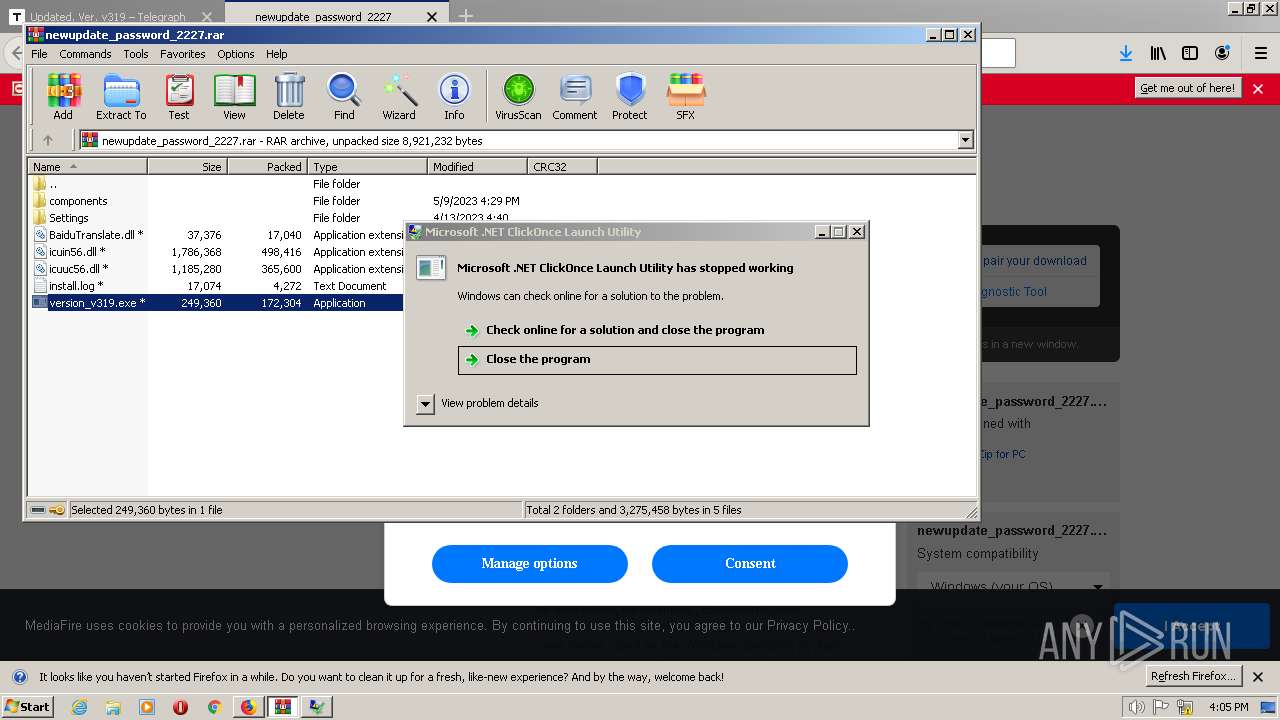The height and width of the screenshot is (720, 1280).
Task: Open the Help menu in WinRAR
Action: [277, 54]
